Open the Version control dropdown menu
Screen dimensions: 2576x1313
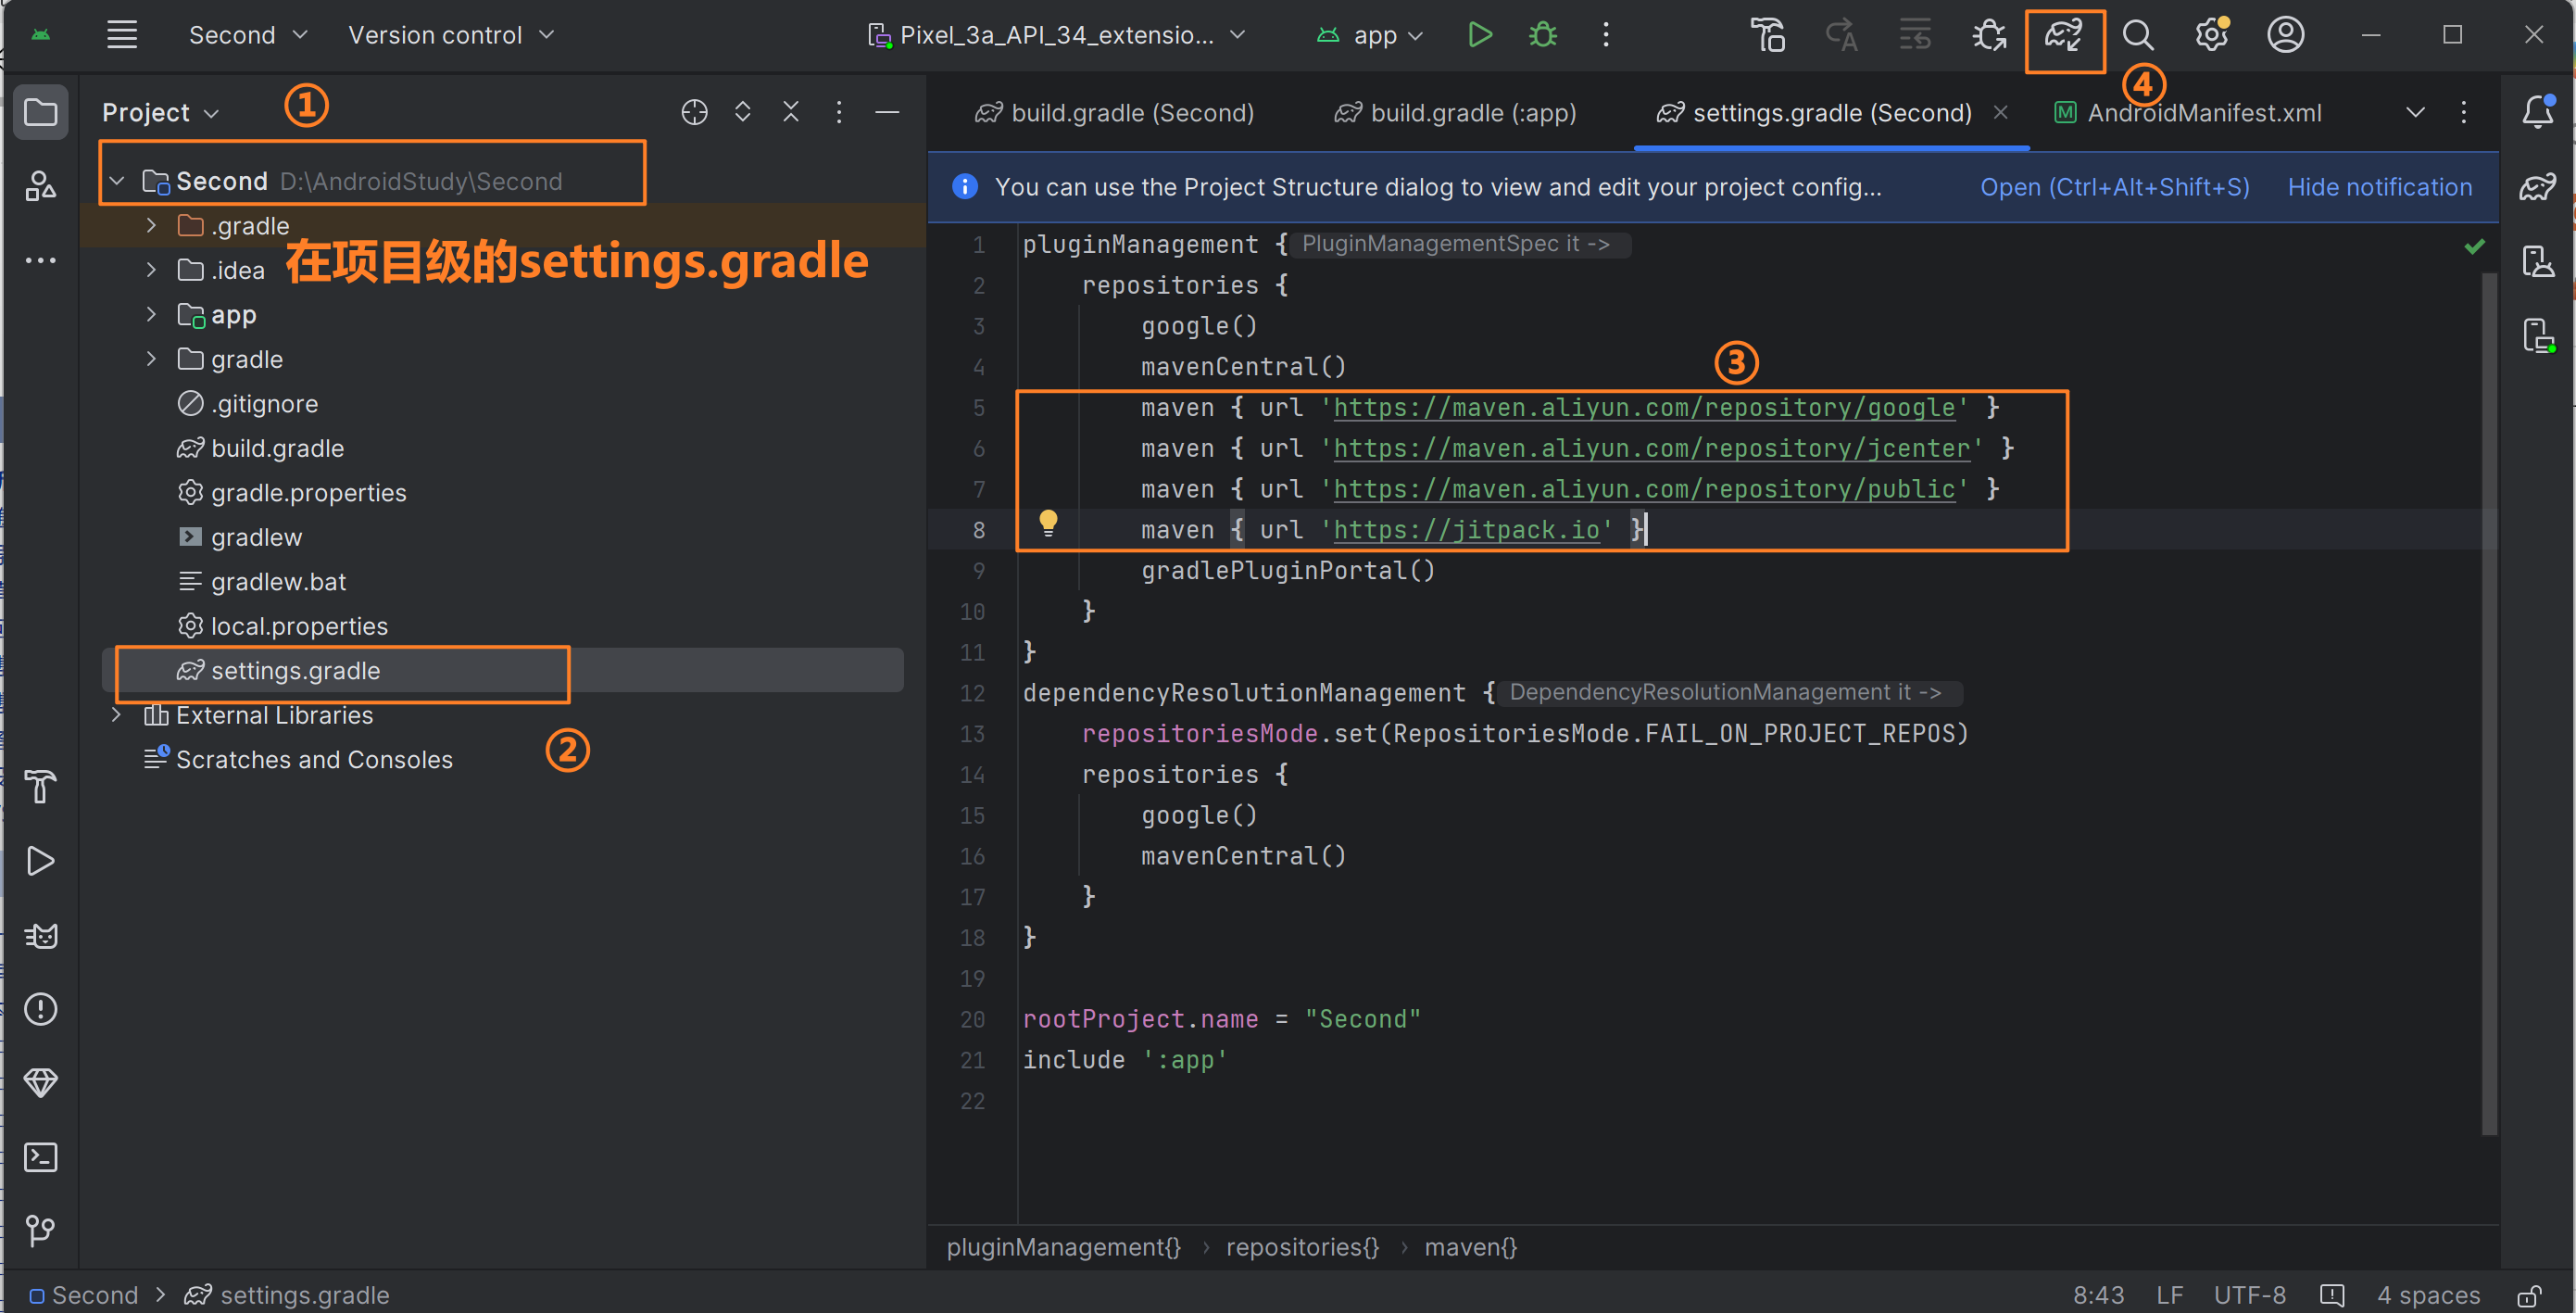point(450,35)
